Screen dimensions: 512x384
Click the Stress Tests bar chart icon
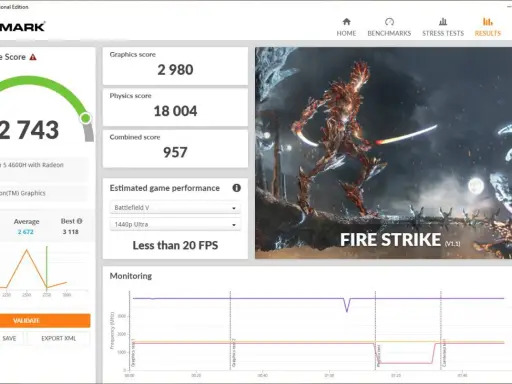tap(443, 22)
